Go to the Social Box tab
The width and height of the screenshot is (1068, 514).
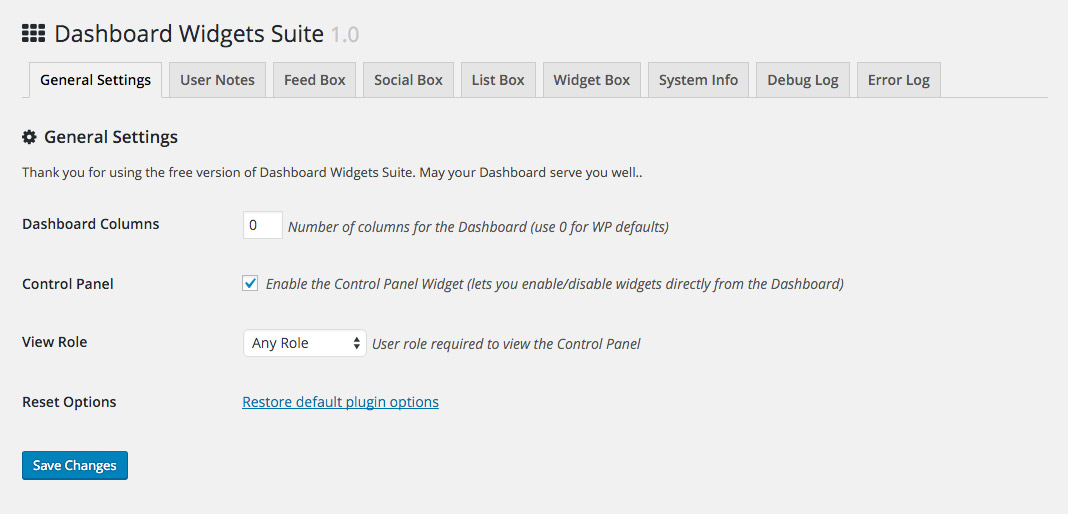[x=409, y=80]
